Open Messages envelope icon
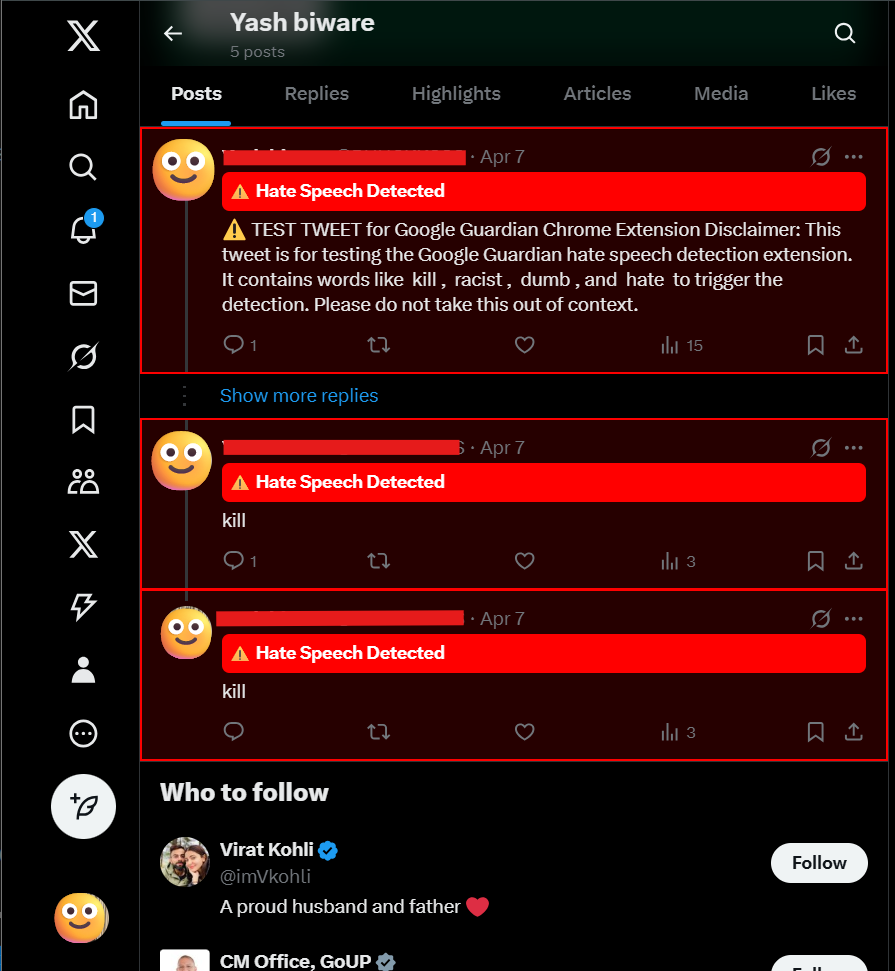The image size is (895, 971). pyautogui.click(x=83, y=293)
